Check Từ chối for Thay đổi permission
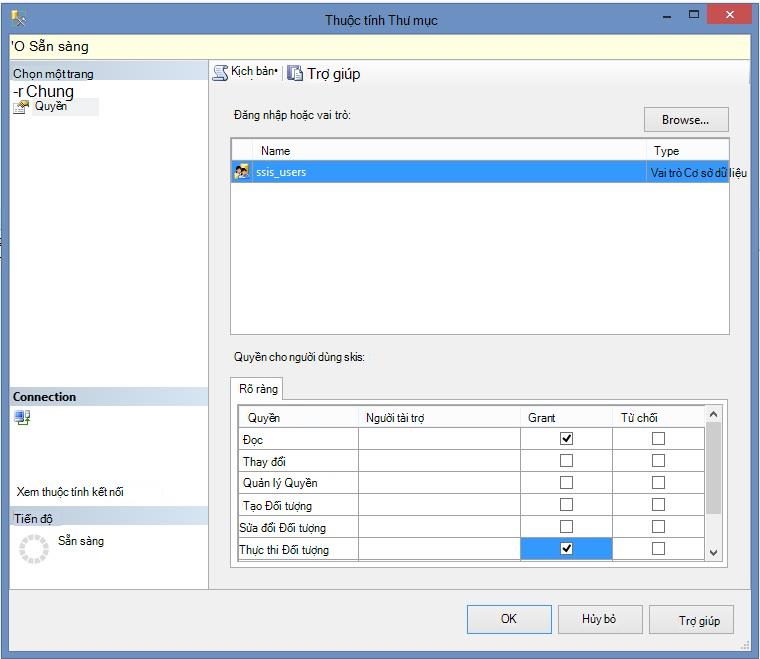 [658, 460]
